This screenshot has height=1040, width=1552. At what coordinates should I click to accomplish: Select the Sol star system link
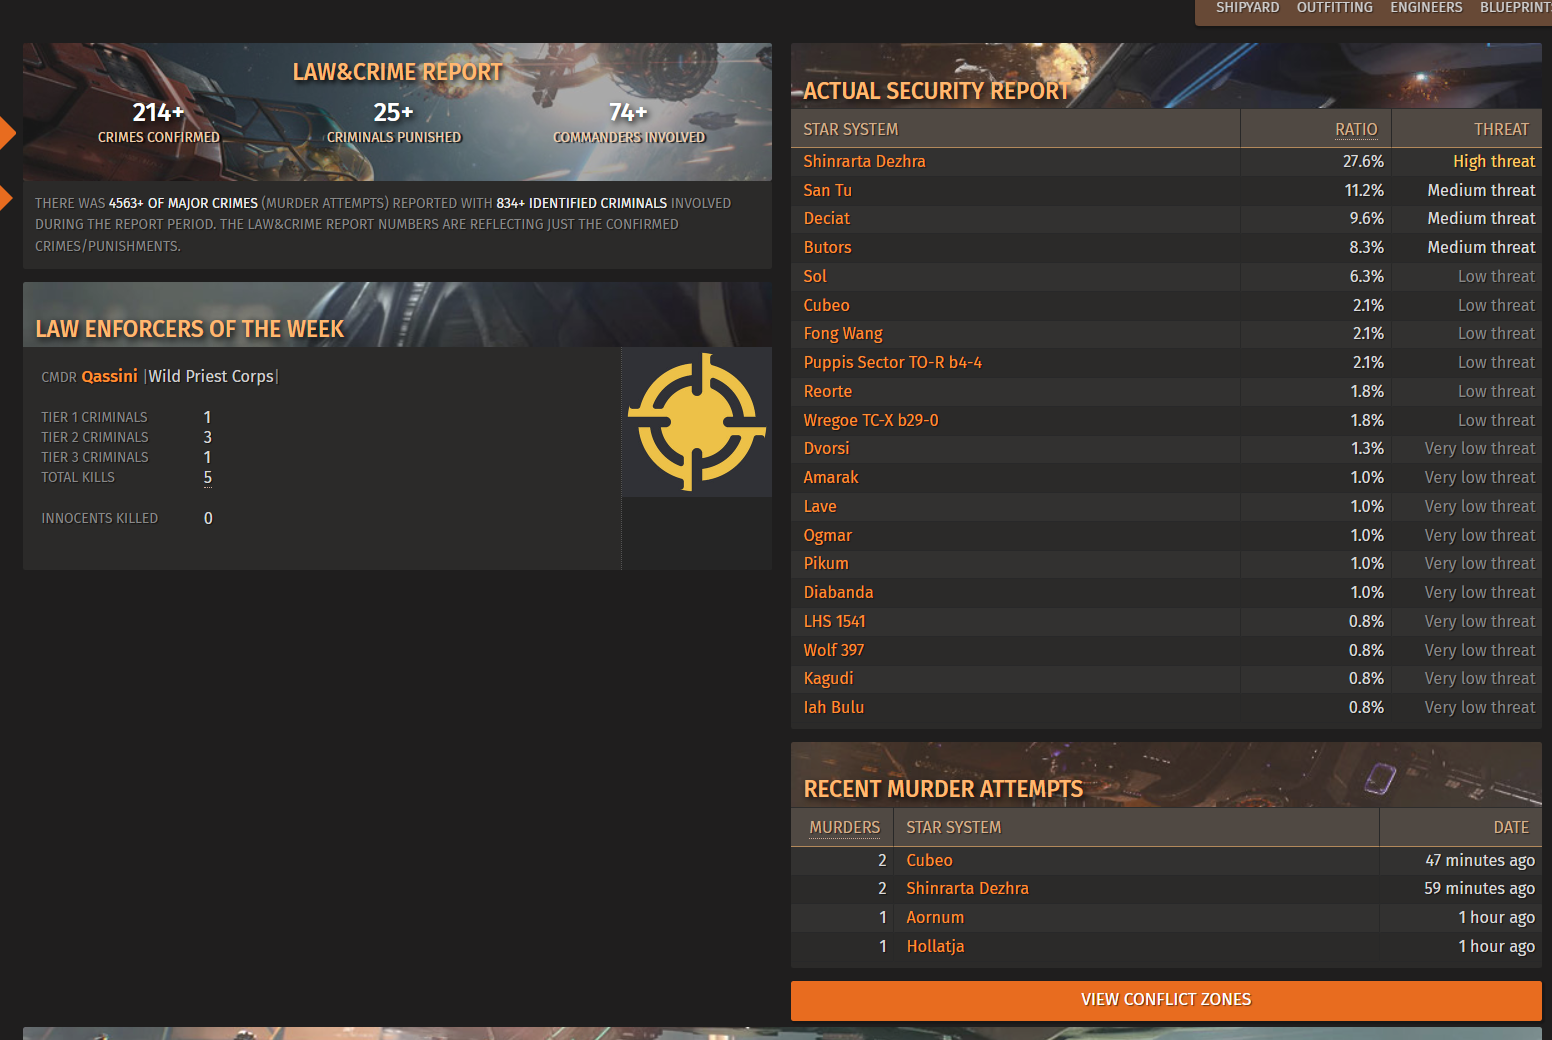pos(815,276)
